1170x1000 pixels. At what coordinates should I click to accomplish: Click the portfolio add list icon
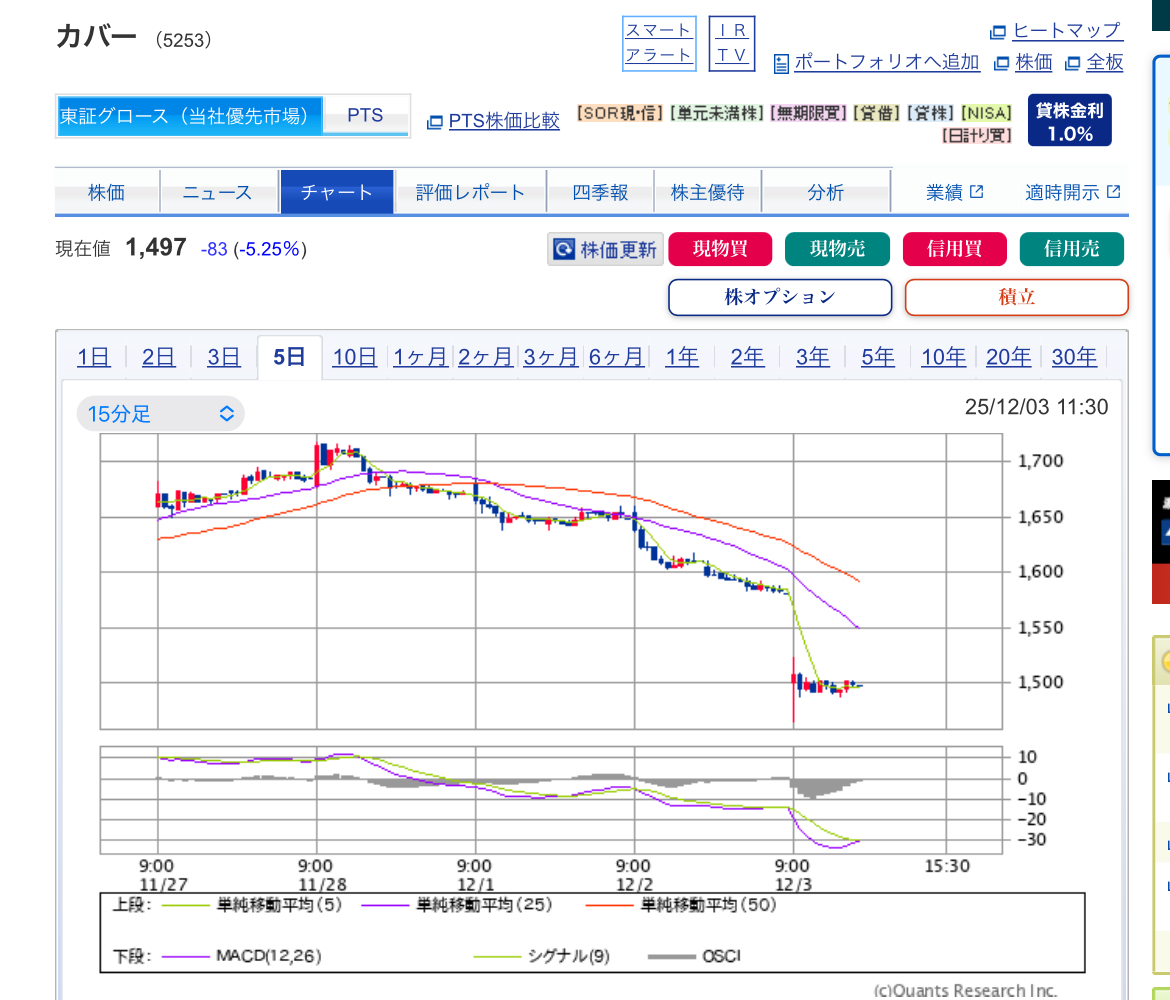[x=782, y=63]
